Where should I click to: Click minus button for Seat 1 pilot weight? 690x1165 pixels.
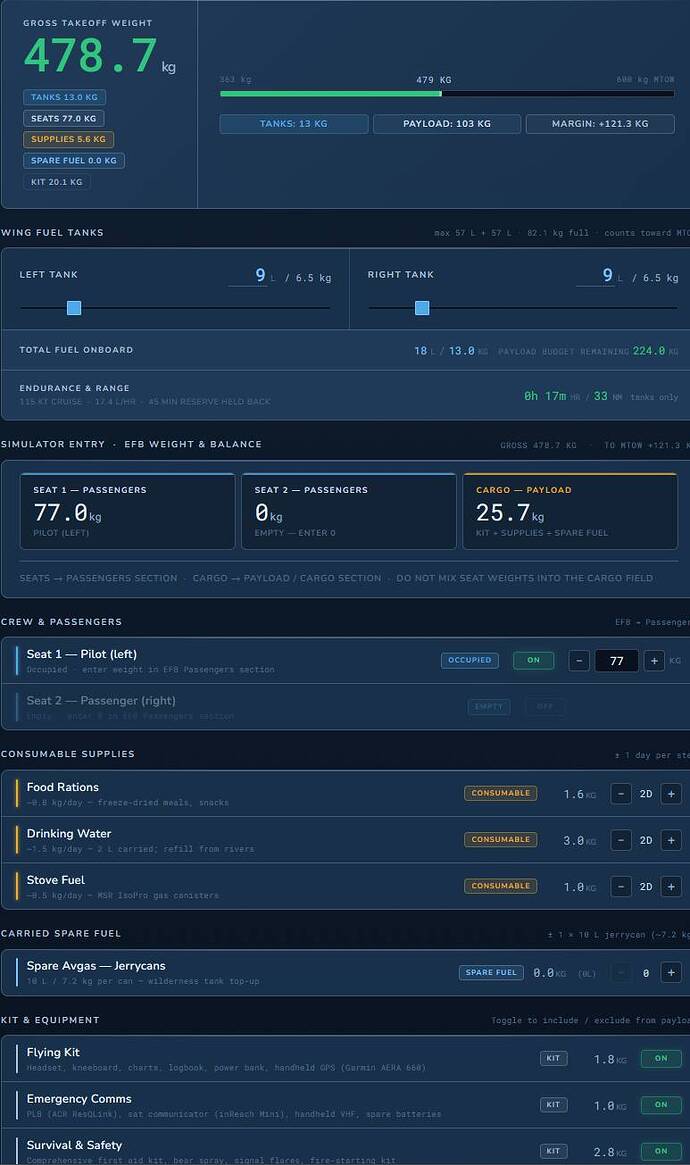tap(579, 660)
